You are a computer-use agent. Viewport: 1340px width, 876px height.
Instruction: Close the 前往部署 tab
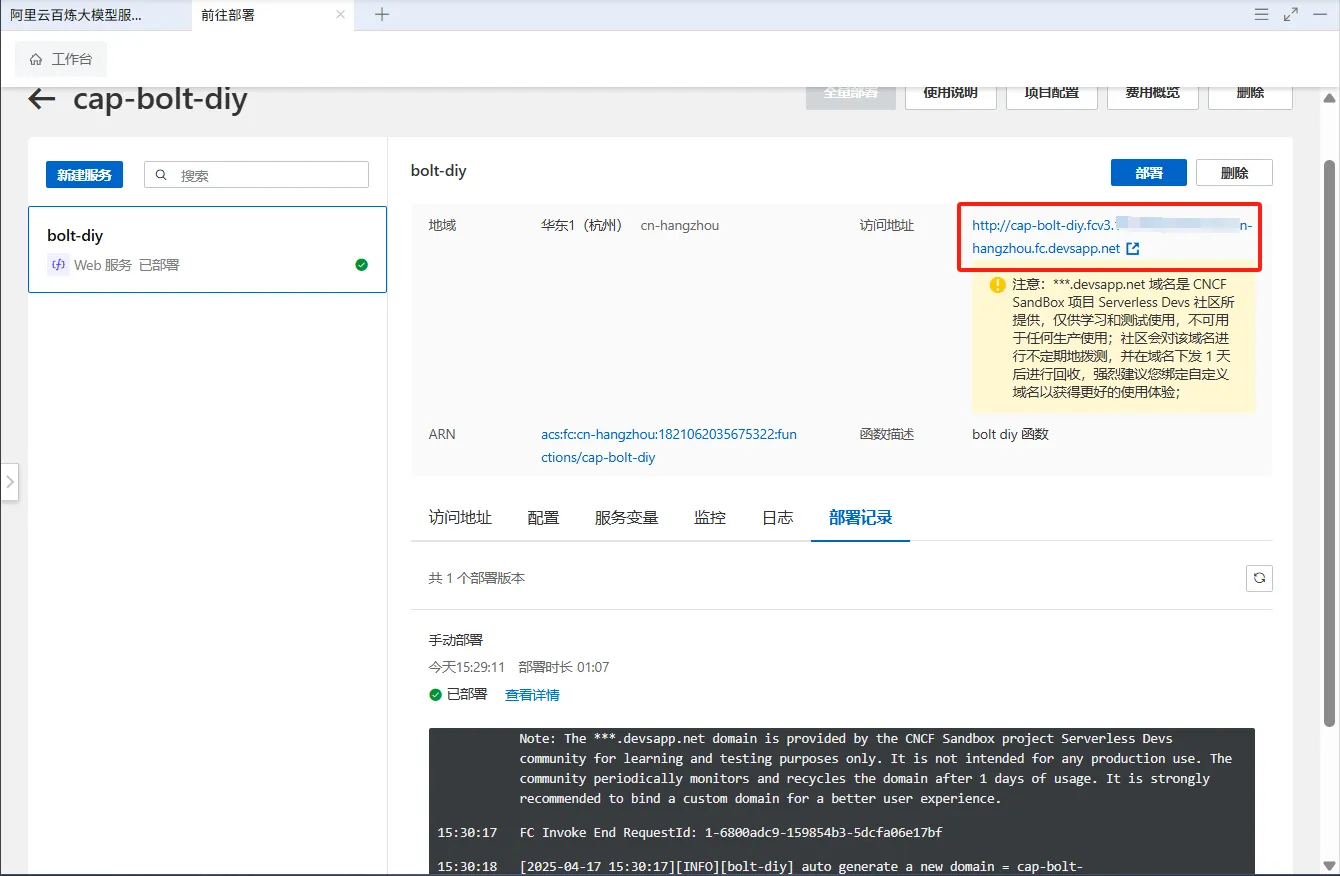pyautogui.click(x=341, y=15)
